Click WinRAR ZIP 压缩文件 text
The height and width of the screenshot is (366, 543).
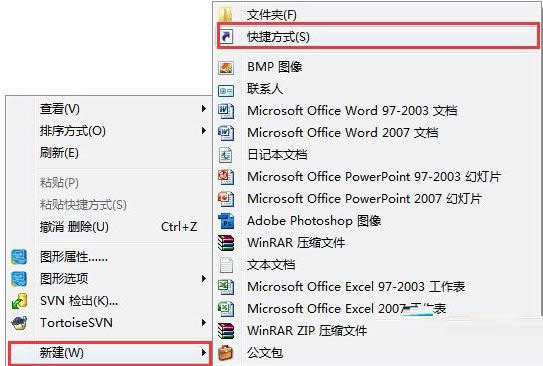(307, 331)
